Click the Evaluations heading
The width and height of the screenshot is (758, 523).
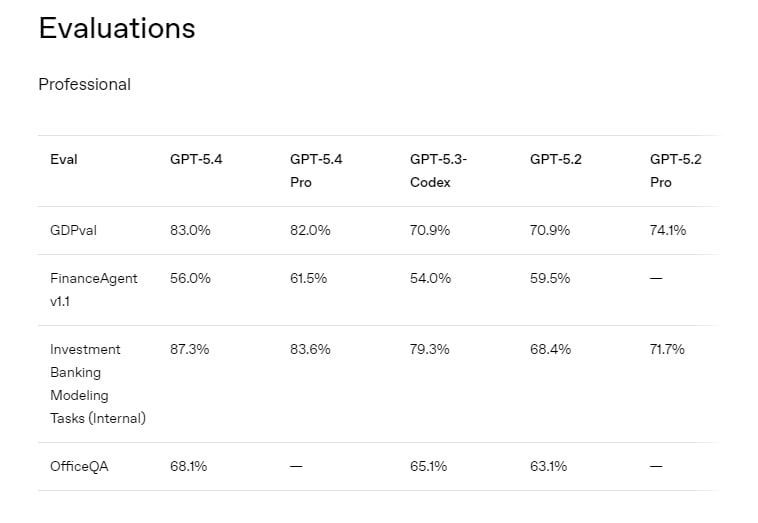tap(116, 28)
